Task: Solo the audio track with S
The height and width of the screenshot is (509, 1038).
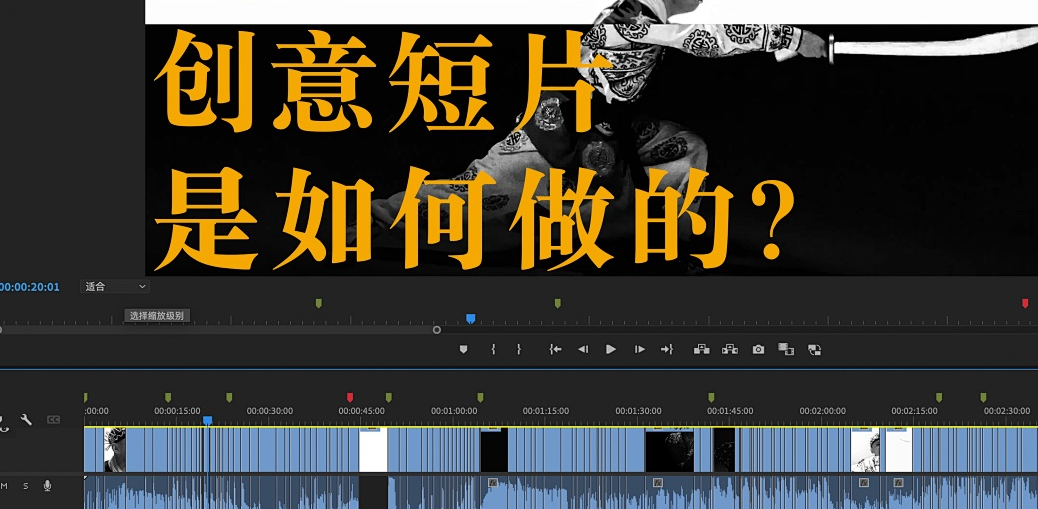Action: 26,486
